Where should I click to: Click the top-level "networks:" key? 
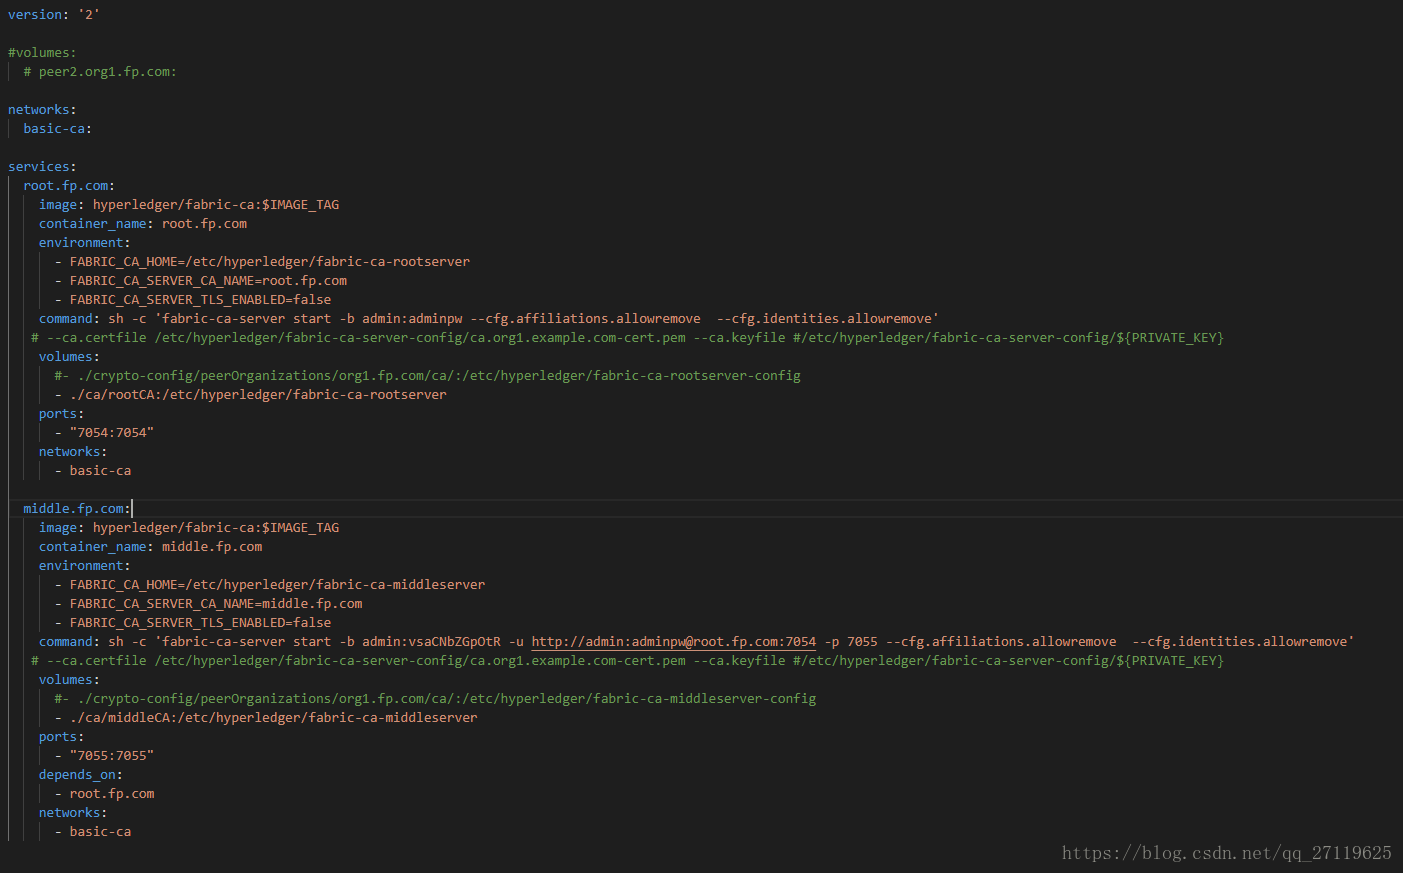click(x=42, y=109)
